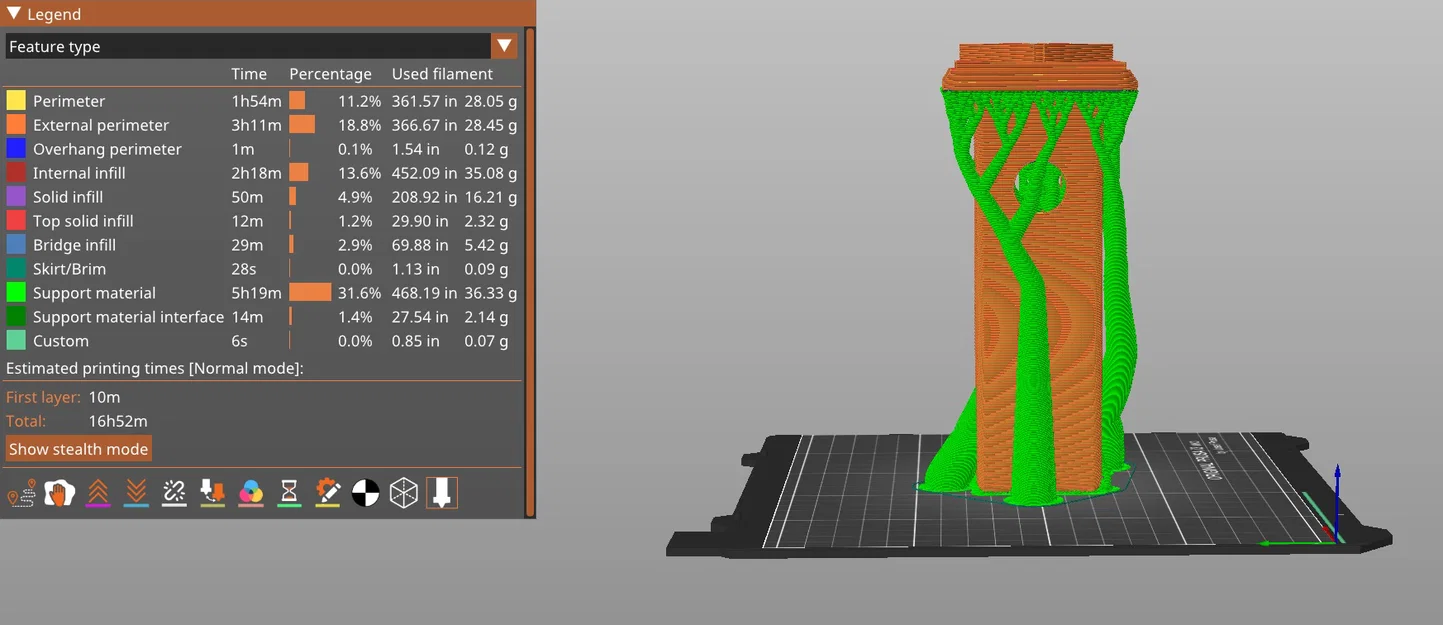Click the total time value 16h52m

click(x=118, y=421)
